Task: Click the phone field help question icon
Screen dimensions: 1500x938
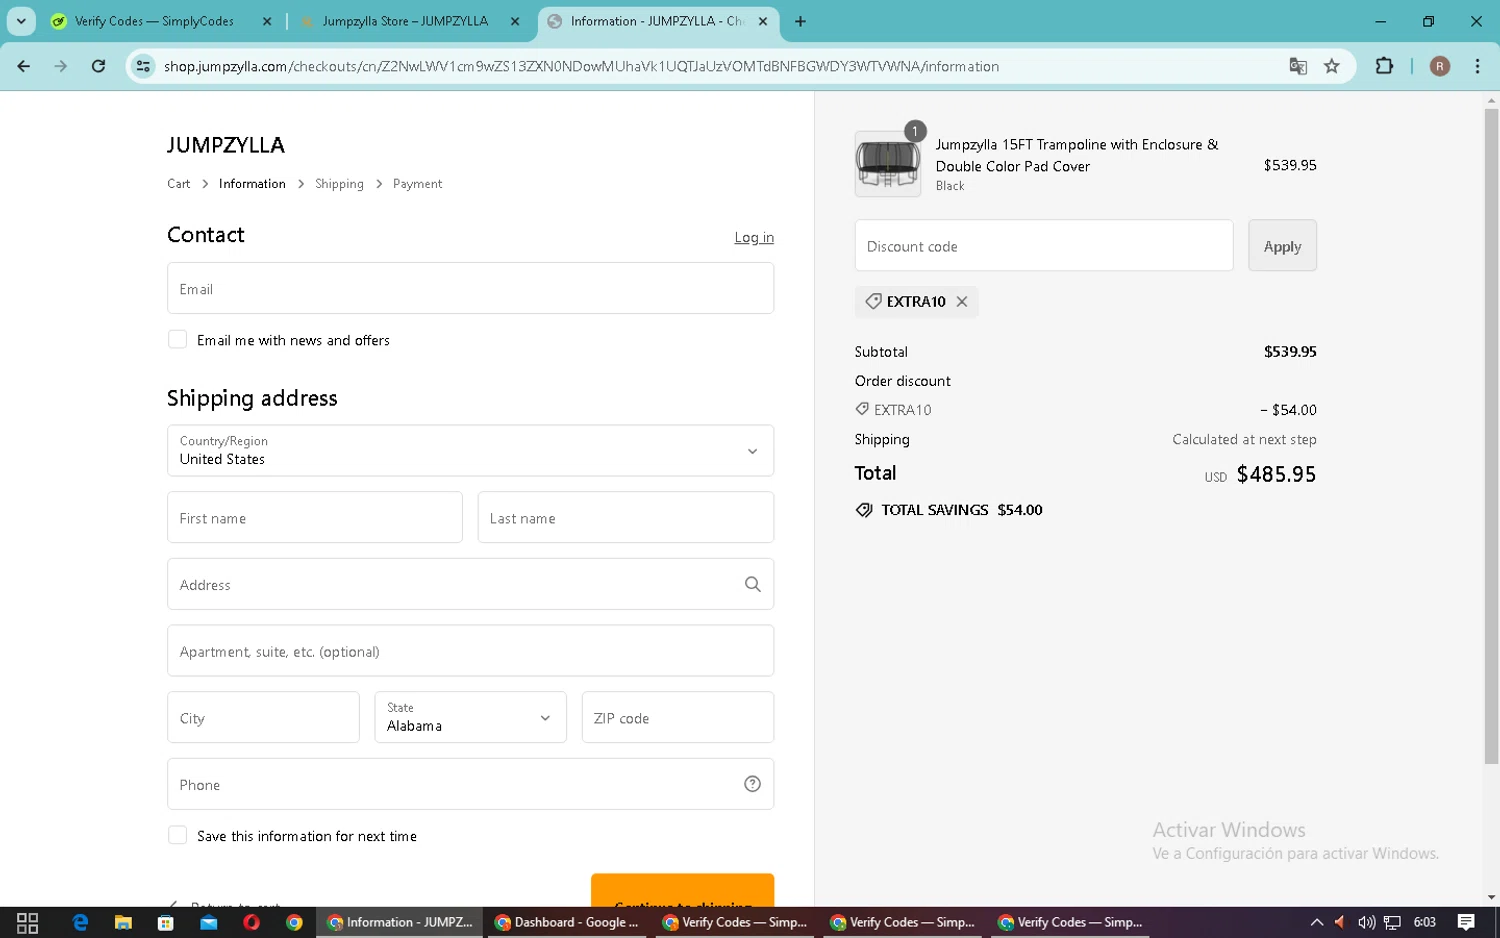Action: click(753, 784)
